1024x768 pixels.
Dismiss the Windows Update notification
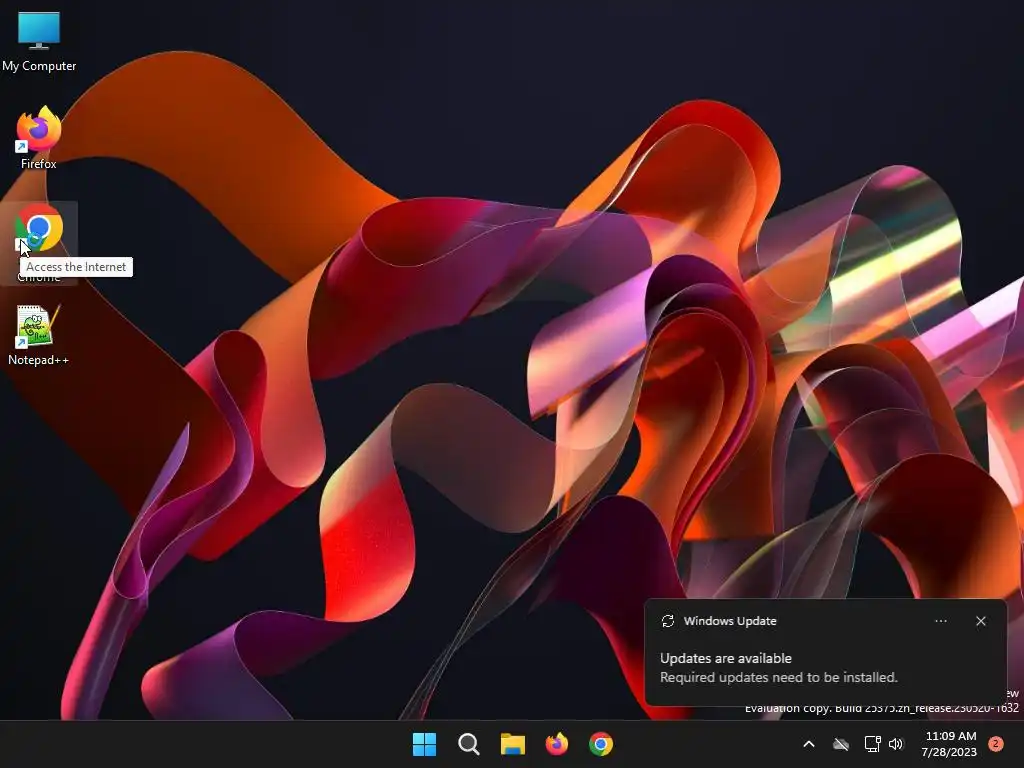[x=980, y=621]
